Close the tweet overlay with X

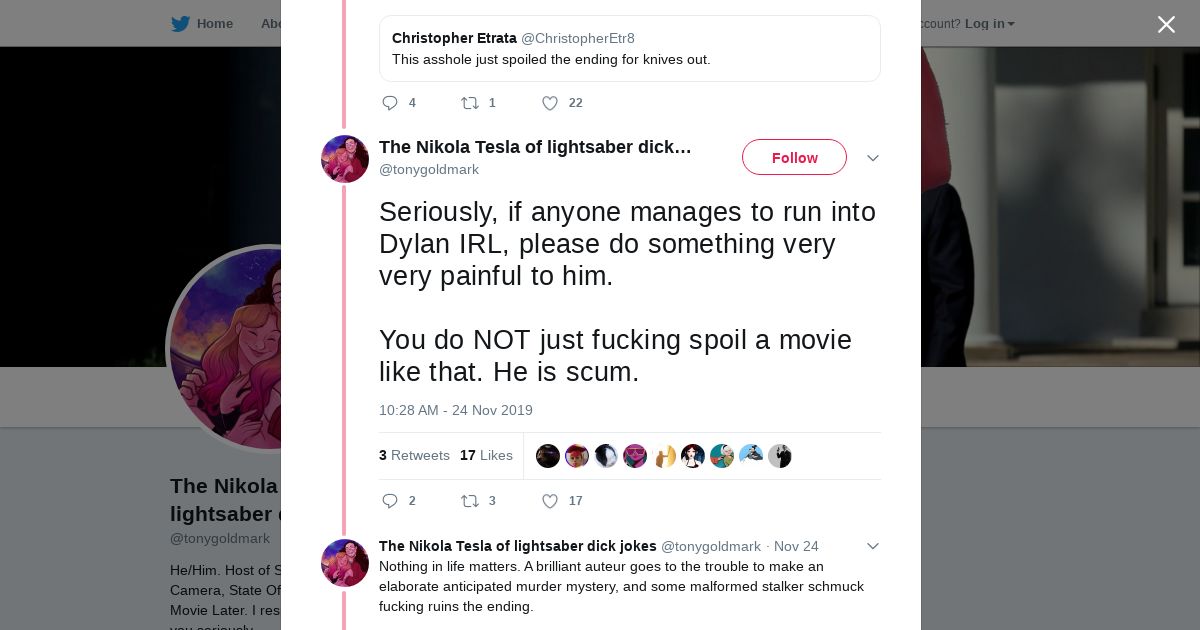[x=1166, y=25]
